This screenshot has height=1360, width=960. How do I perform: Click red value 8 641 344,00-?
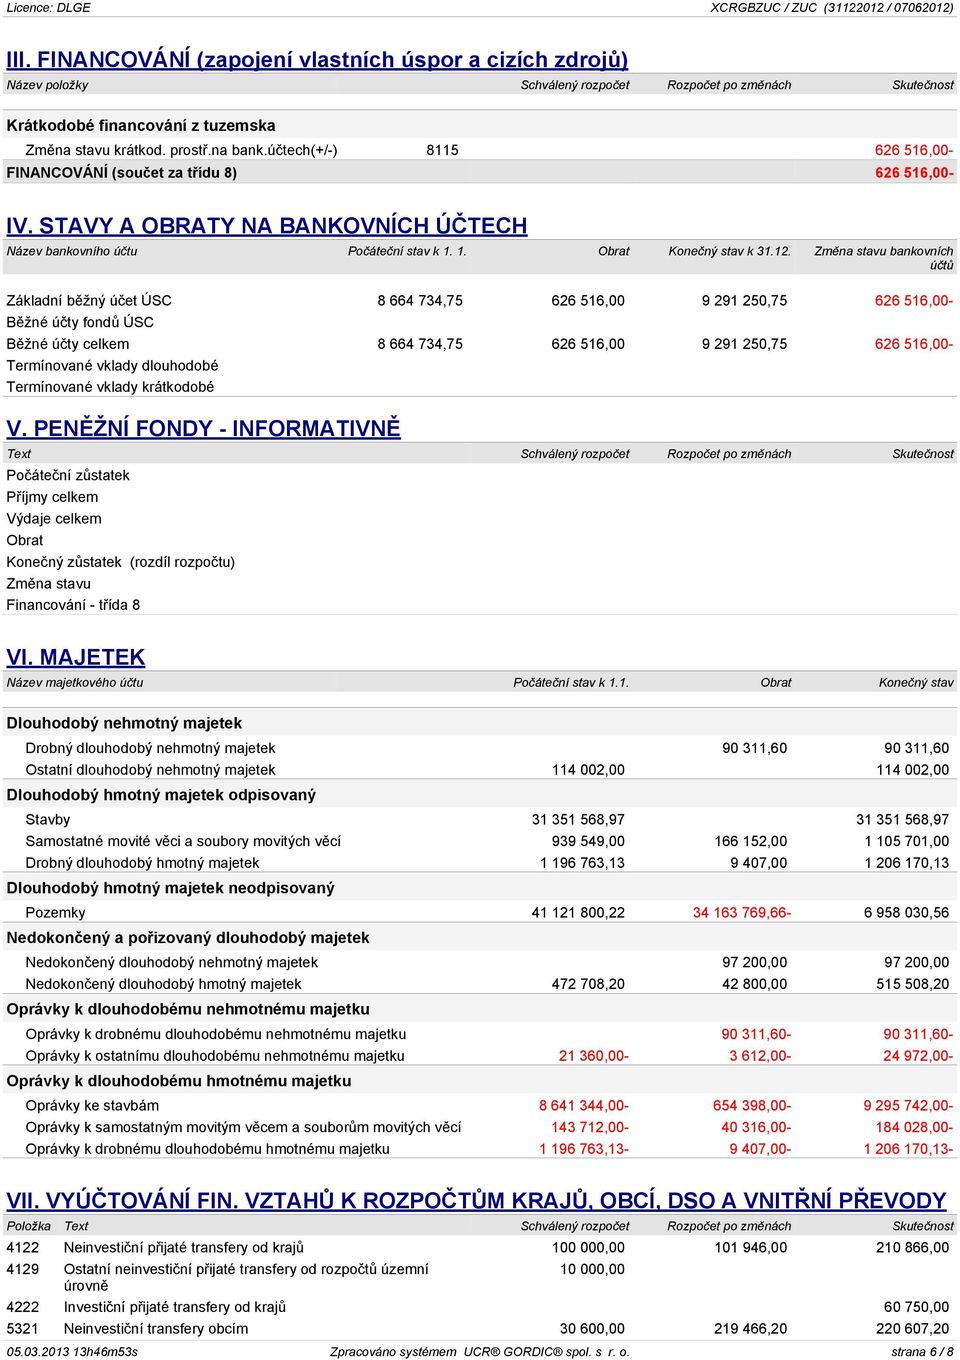tap(584, 1106)
